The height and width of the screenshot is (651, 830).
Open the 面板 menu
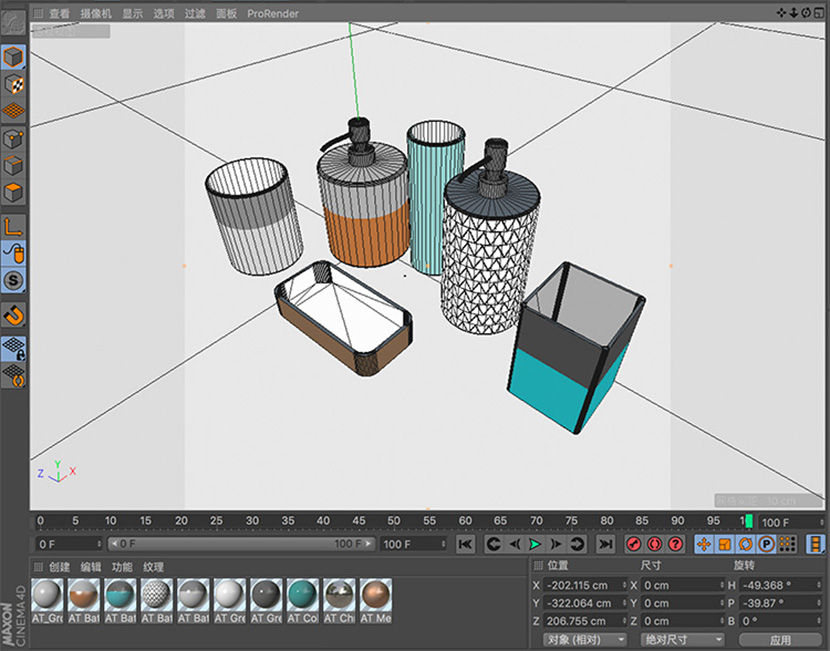[x=226, y=14]
